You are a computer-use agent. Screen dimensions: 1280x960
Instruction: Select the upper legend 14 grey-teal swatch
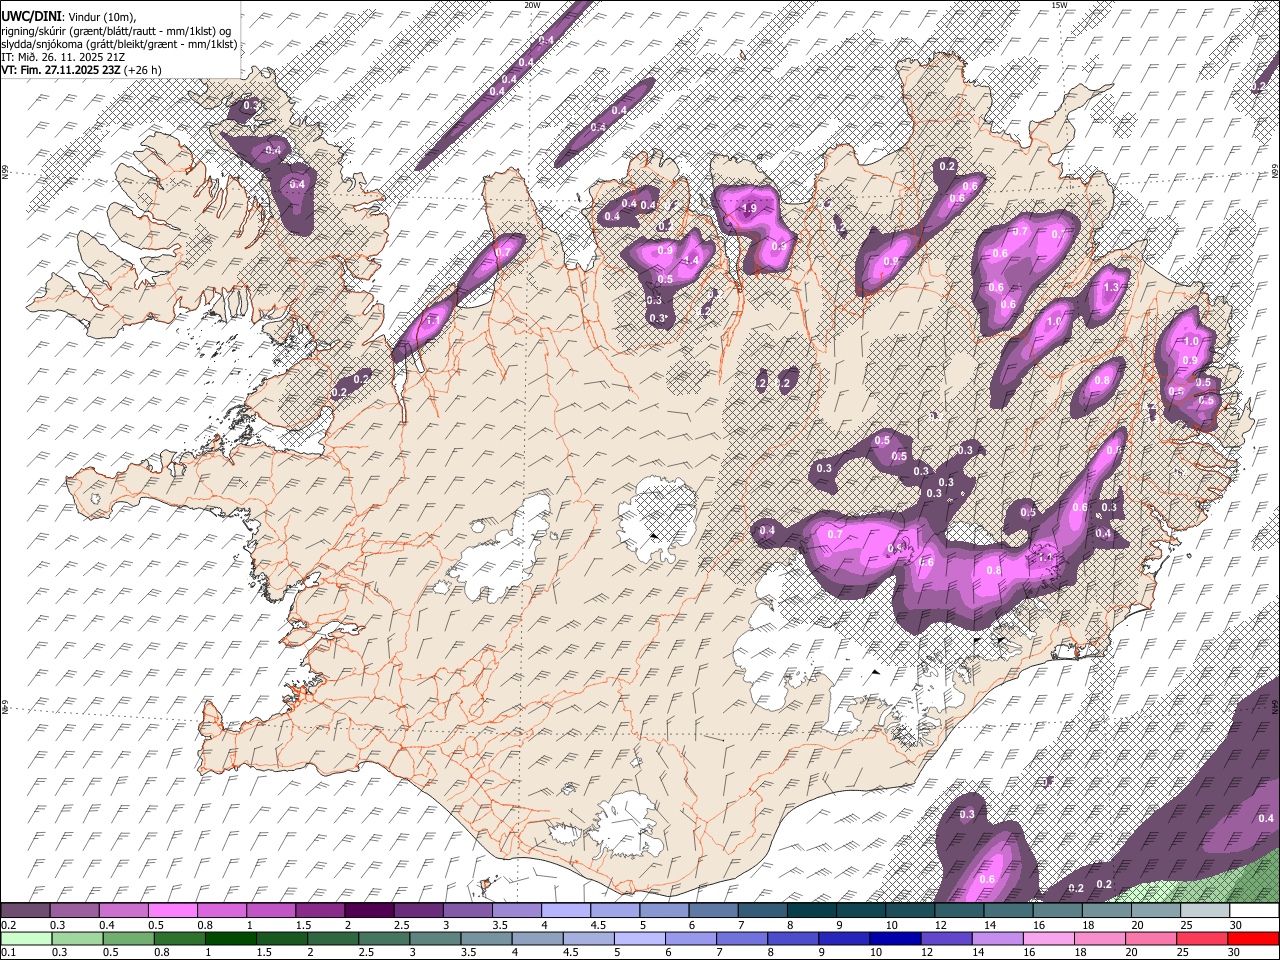(1009, 910)
